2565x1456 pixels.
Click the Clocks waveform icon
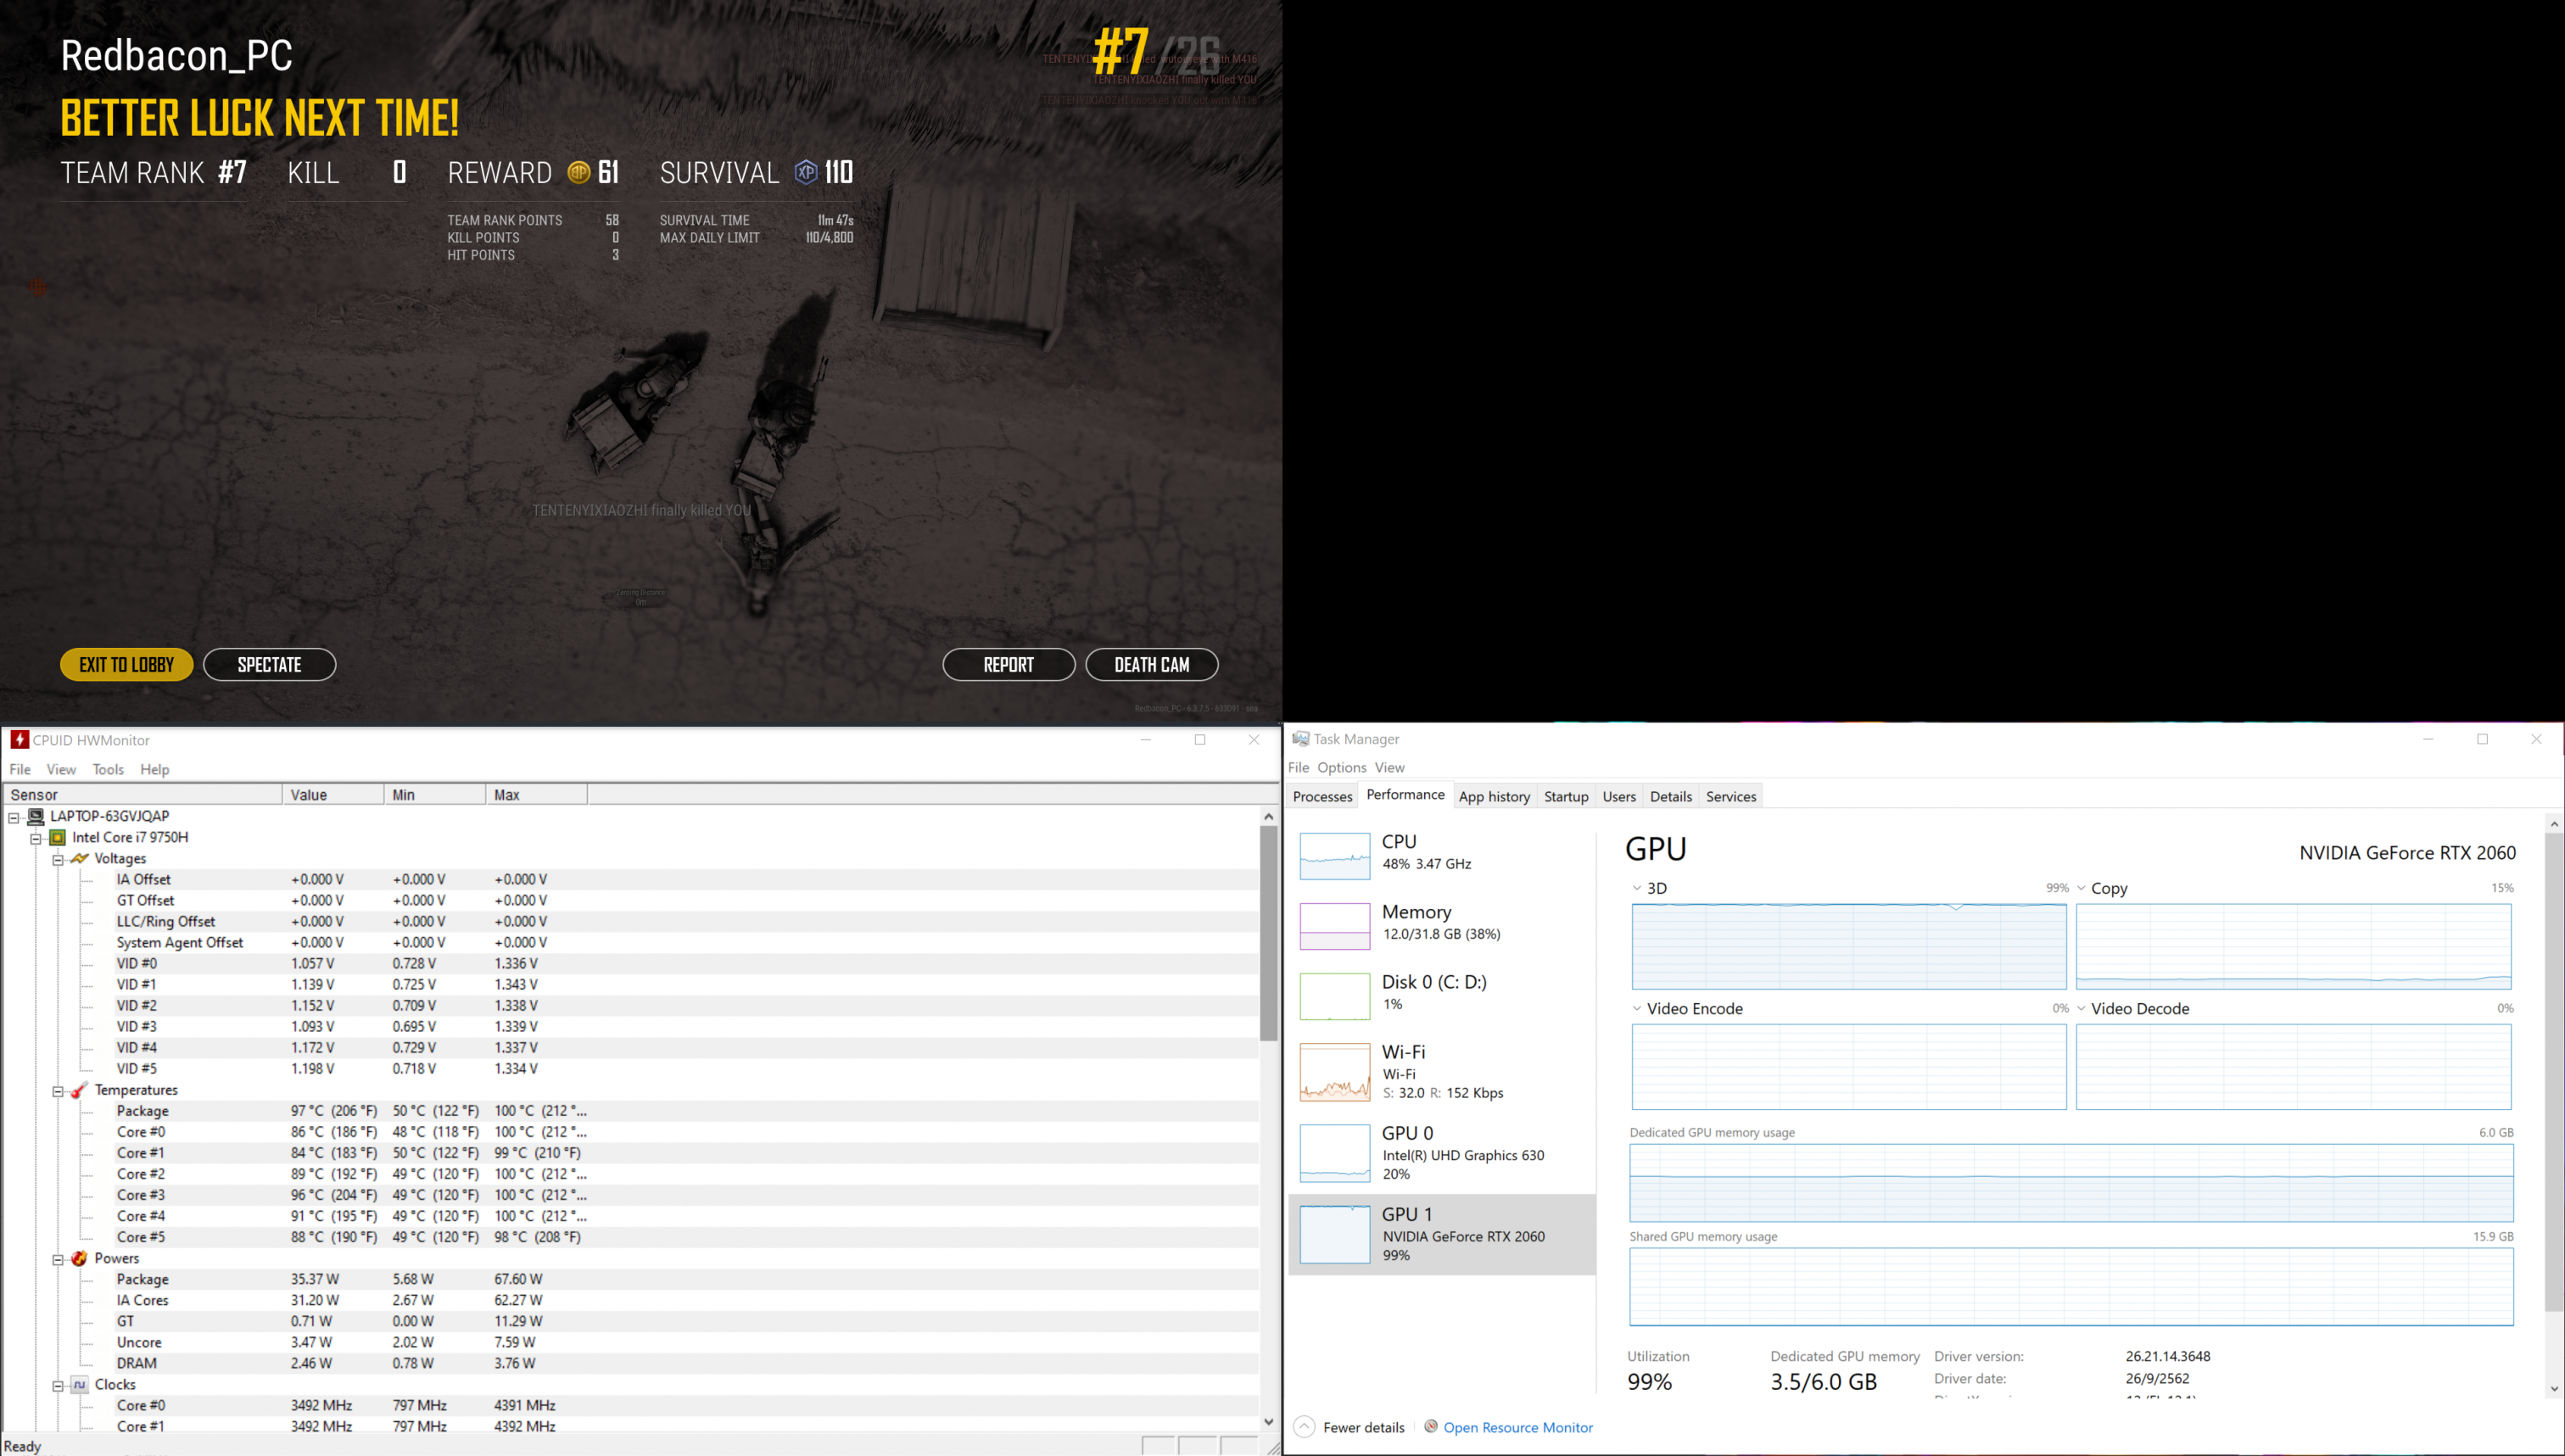pyautogui.click(x=79, y=1384)
